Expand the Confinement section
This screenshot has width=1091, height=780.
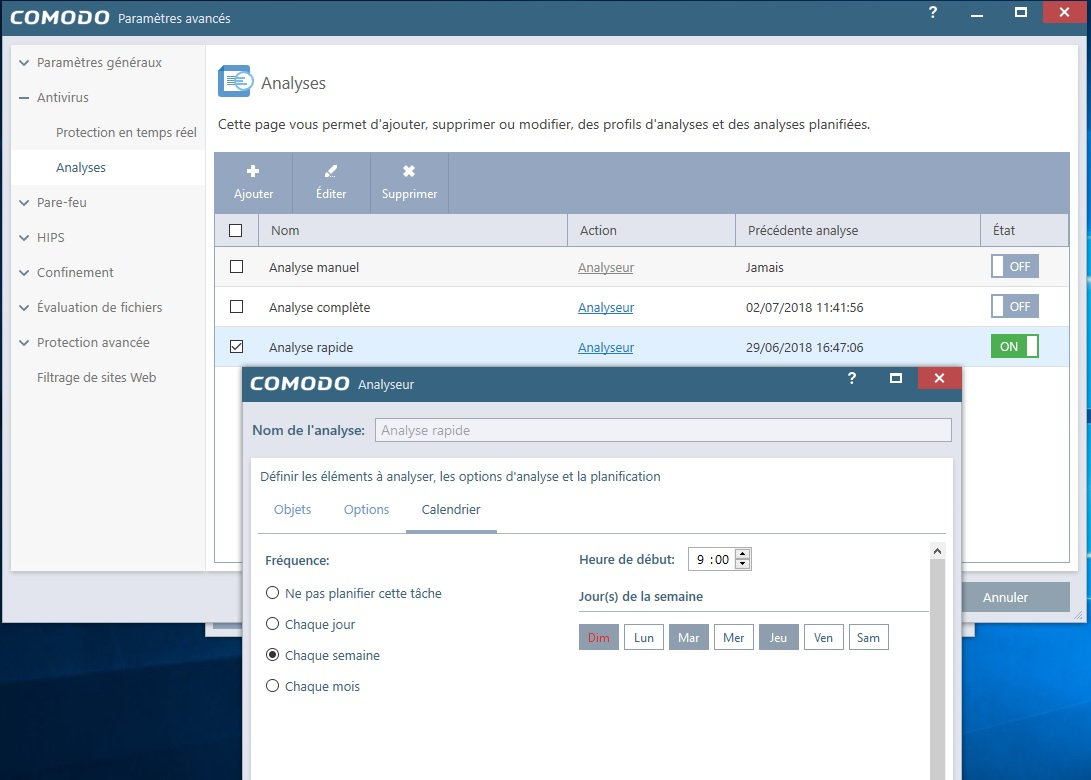point(24,273)
